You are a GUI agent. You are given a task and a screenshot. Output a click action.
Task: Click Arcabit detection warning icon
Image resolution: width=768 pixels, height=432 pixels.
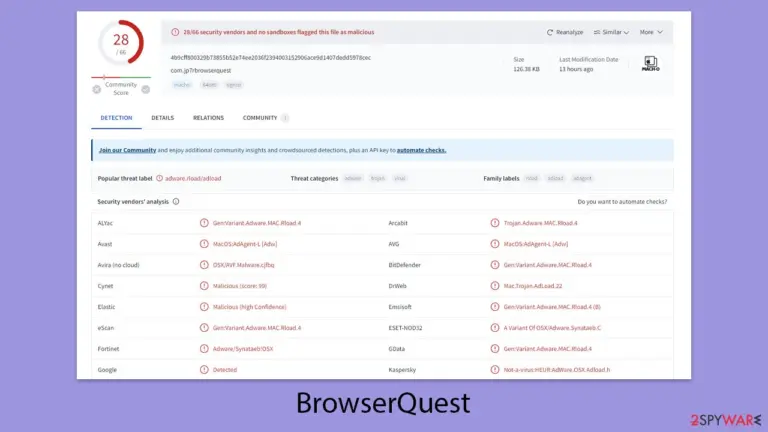pyautogui.click(x=495, y=223)
